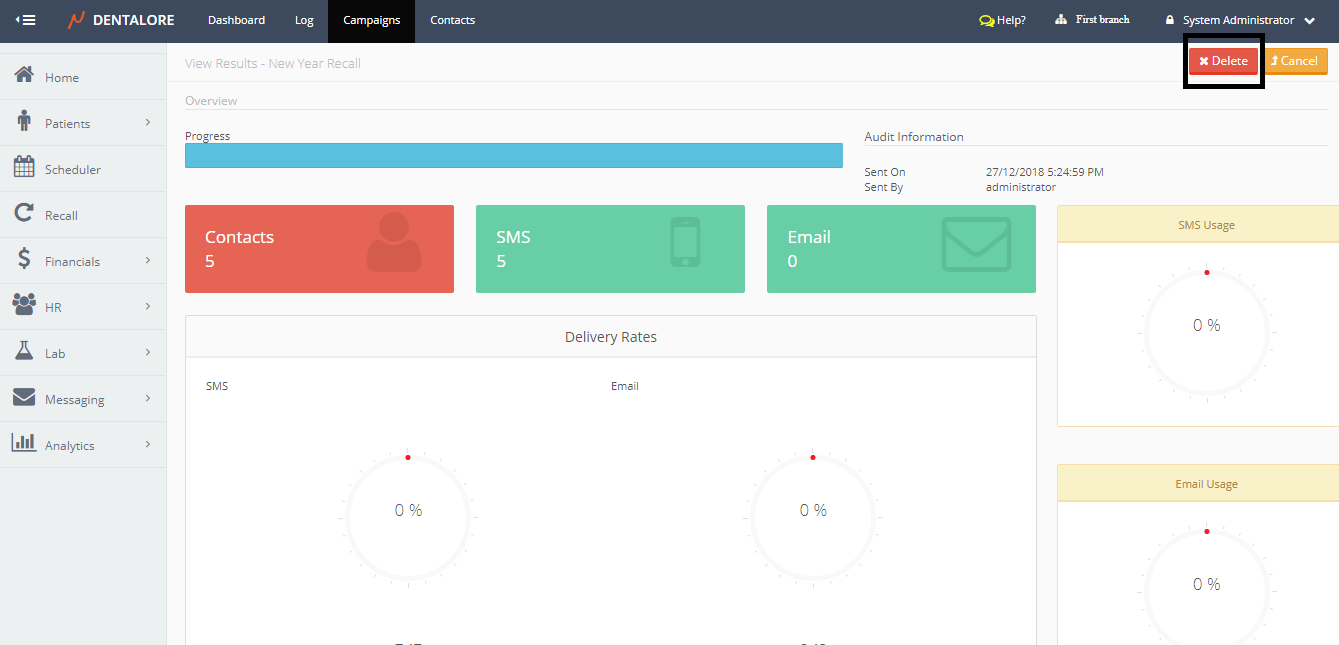Image resolution: width=1339 pixels, height=645 pixels.
Task: Open the Help link in header
Action: coord(1003,20)
